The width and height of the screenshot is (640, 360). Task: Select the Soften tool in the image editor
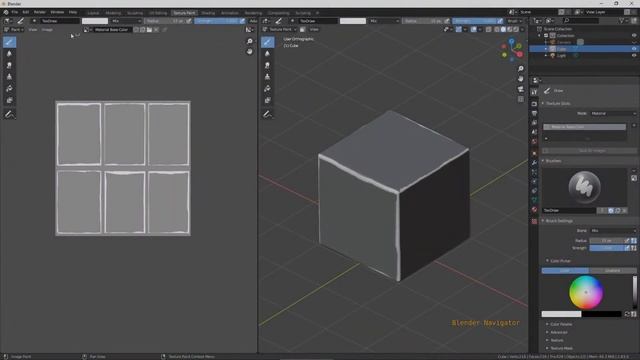click(9, 53)
